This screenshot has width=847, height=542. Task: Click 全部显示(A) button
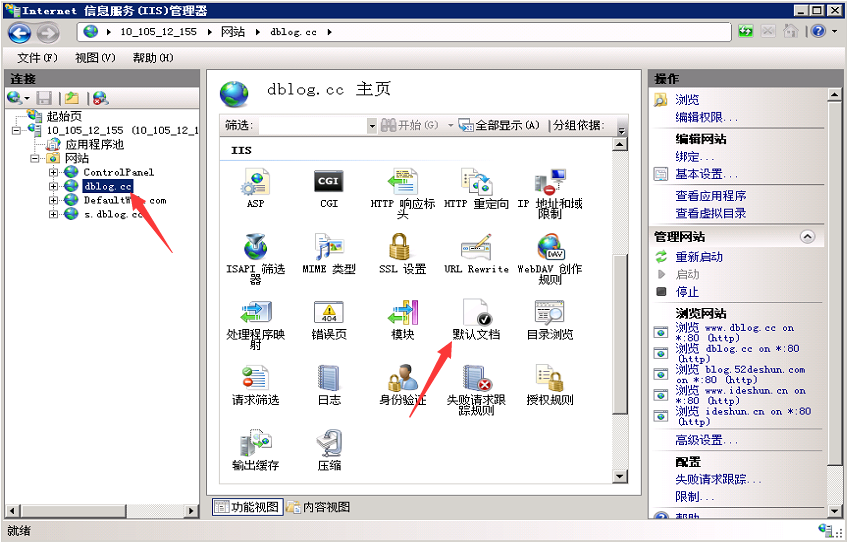[x=499, y=125]
